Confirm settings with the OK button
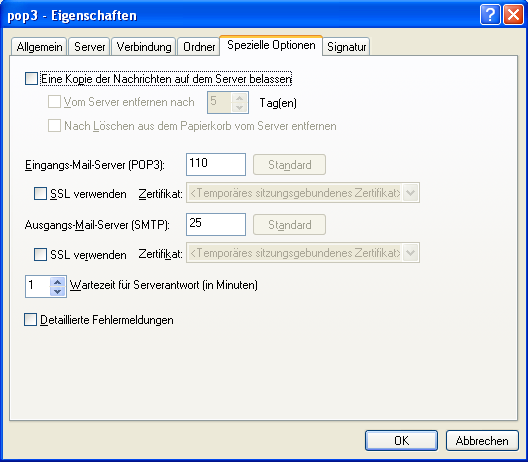Image resolution: width=528 pixels, height=462 pixels. (x=401, y=440)
